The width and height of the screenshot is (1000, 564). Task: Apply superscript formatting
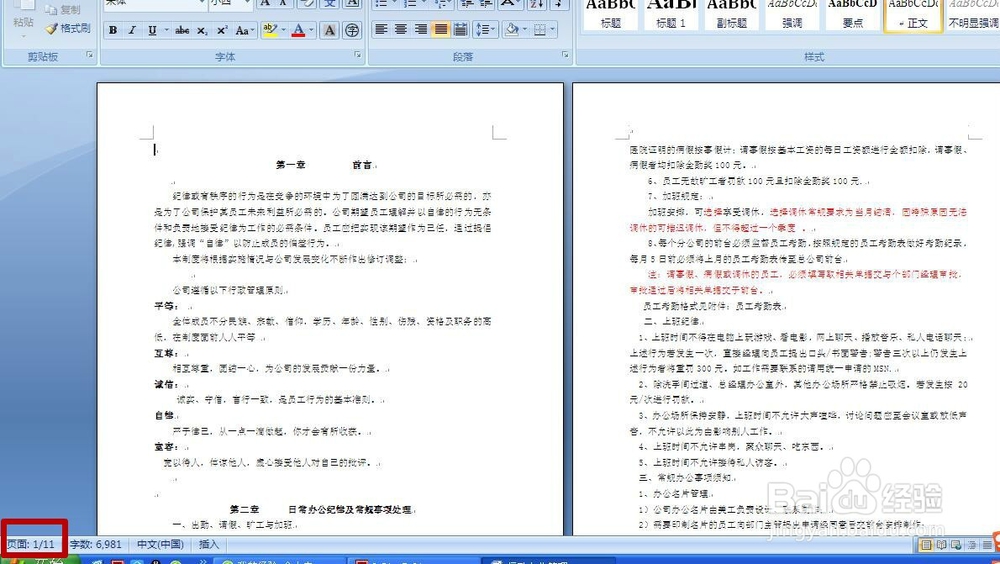pos(222,30)
